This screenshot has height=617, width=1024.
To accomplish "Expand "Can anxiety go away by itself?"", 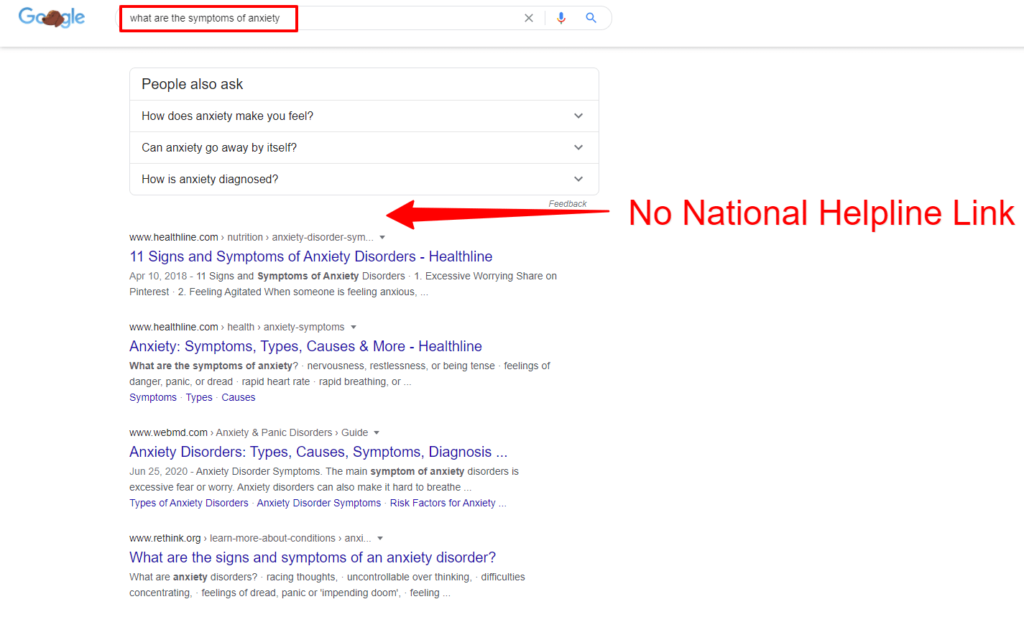I will point(578,147).
